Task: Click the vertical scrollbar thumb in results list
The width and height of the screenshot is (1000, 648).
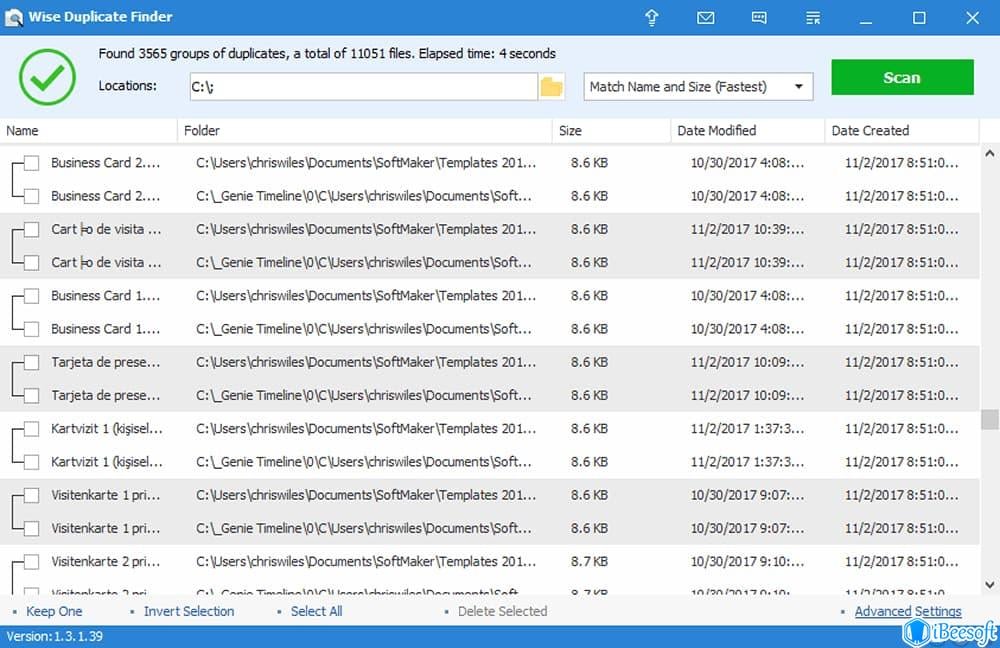Action: coord(990,419)
